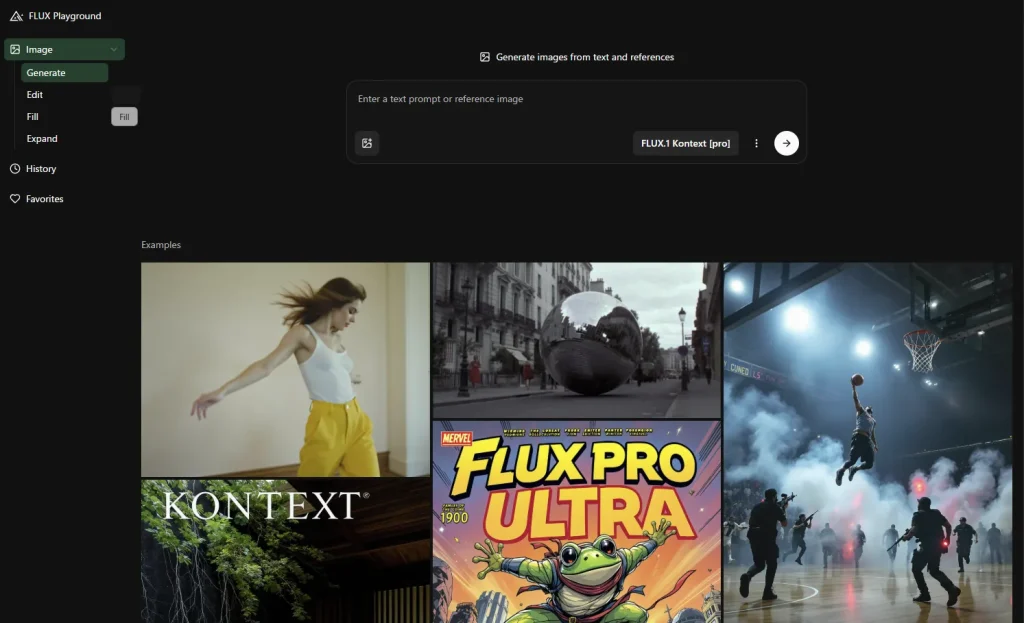Click the Image section icon in sidebar
The width and height of the screenshot is (1024, 623).
coord(15,49)
